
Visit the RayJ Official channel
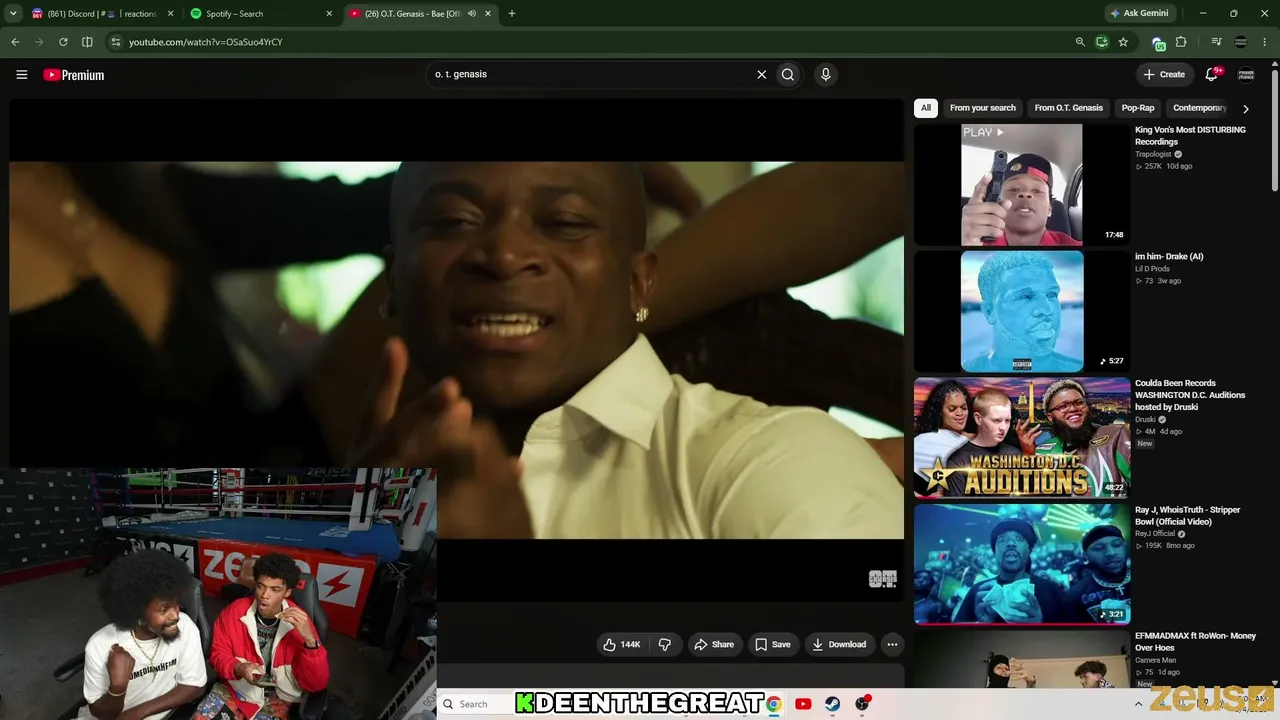pyautogui.click(x=1155, y=534)
